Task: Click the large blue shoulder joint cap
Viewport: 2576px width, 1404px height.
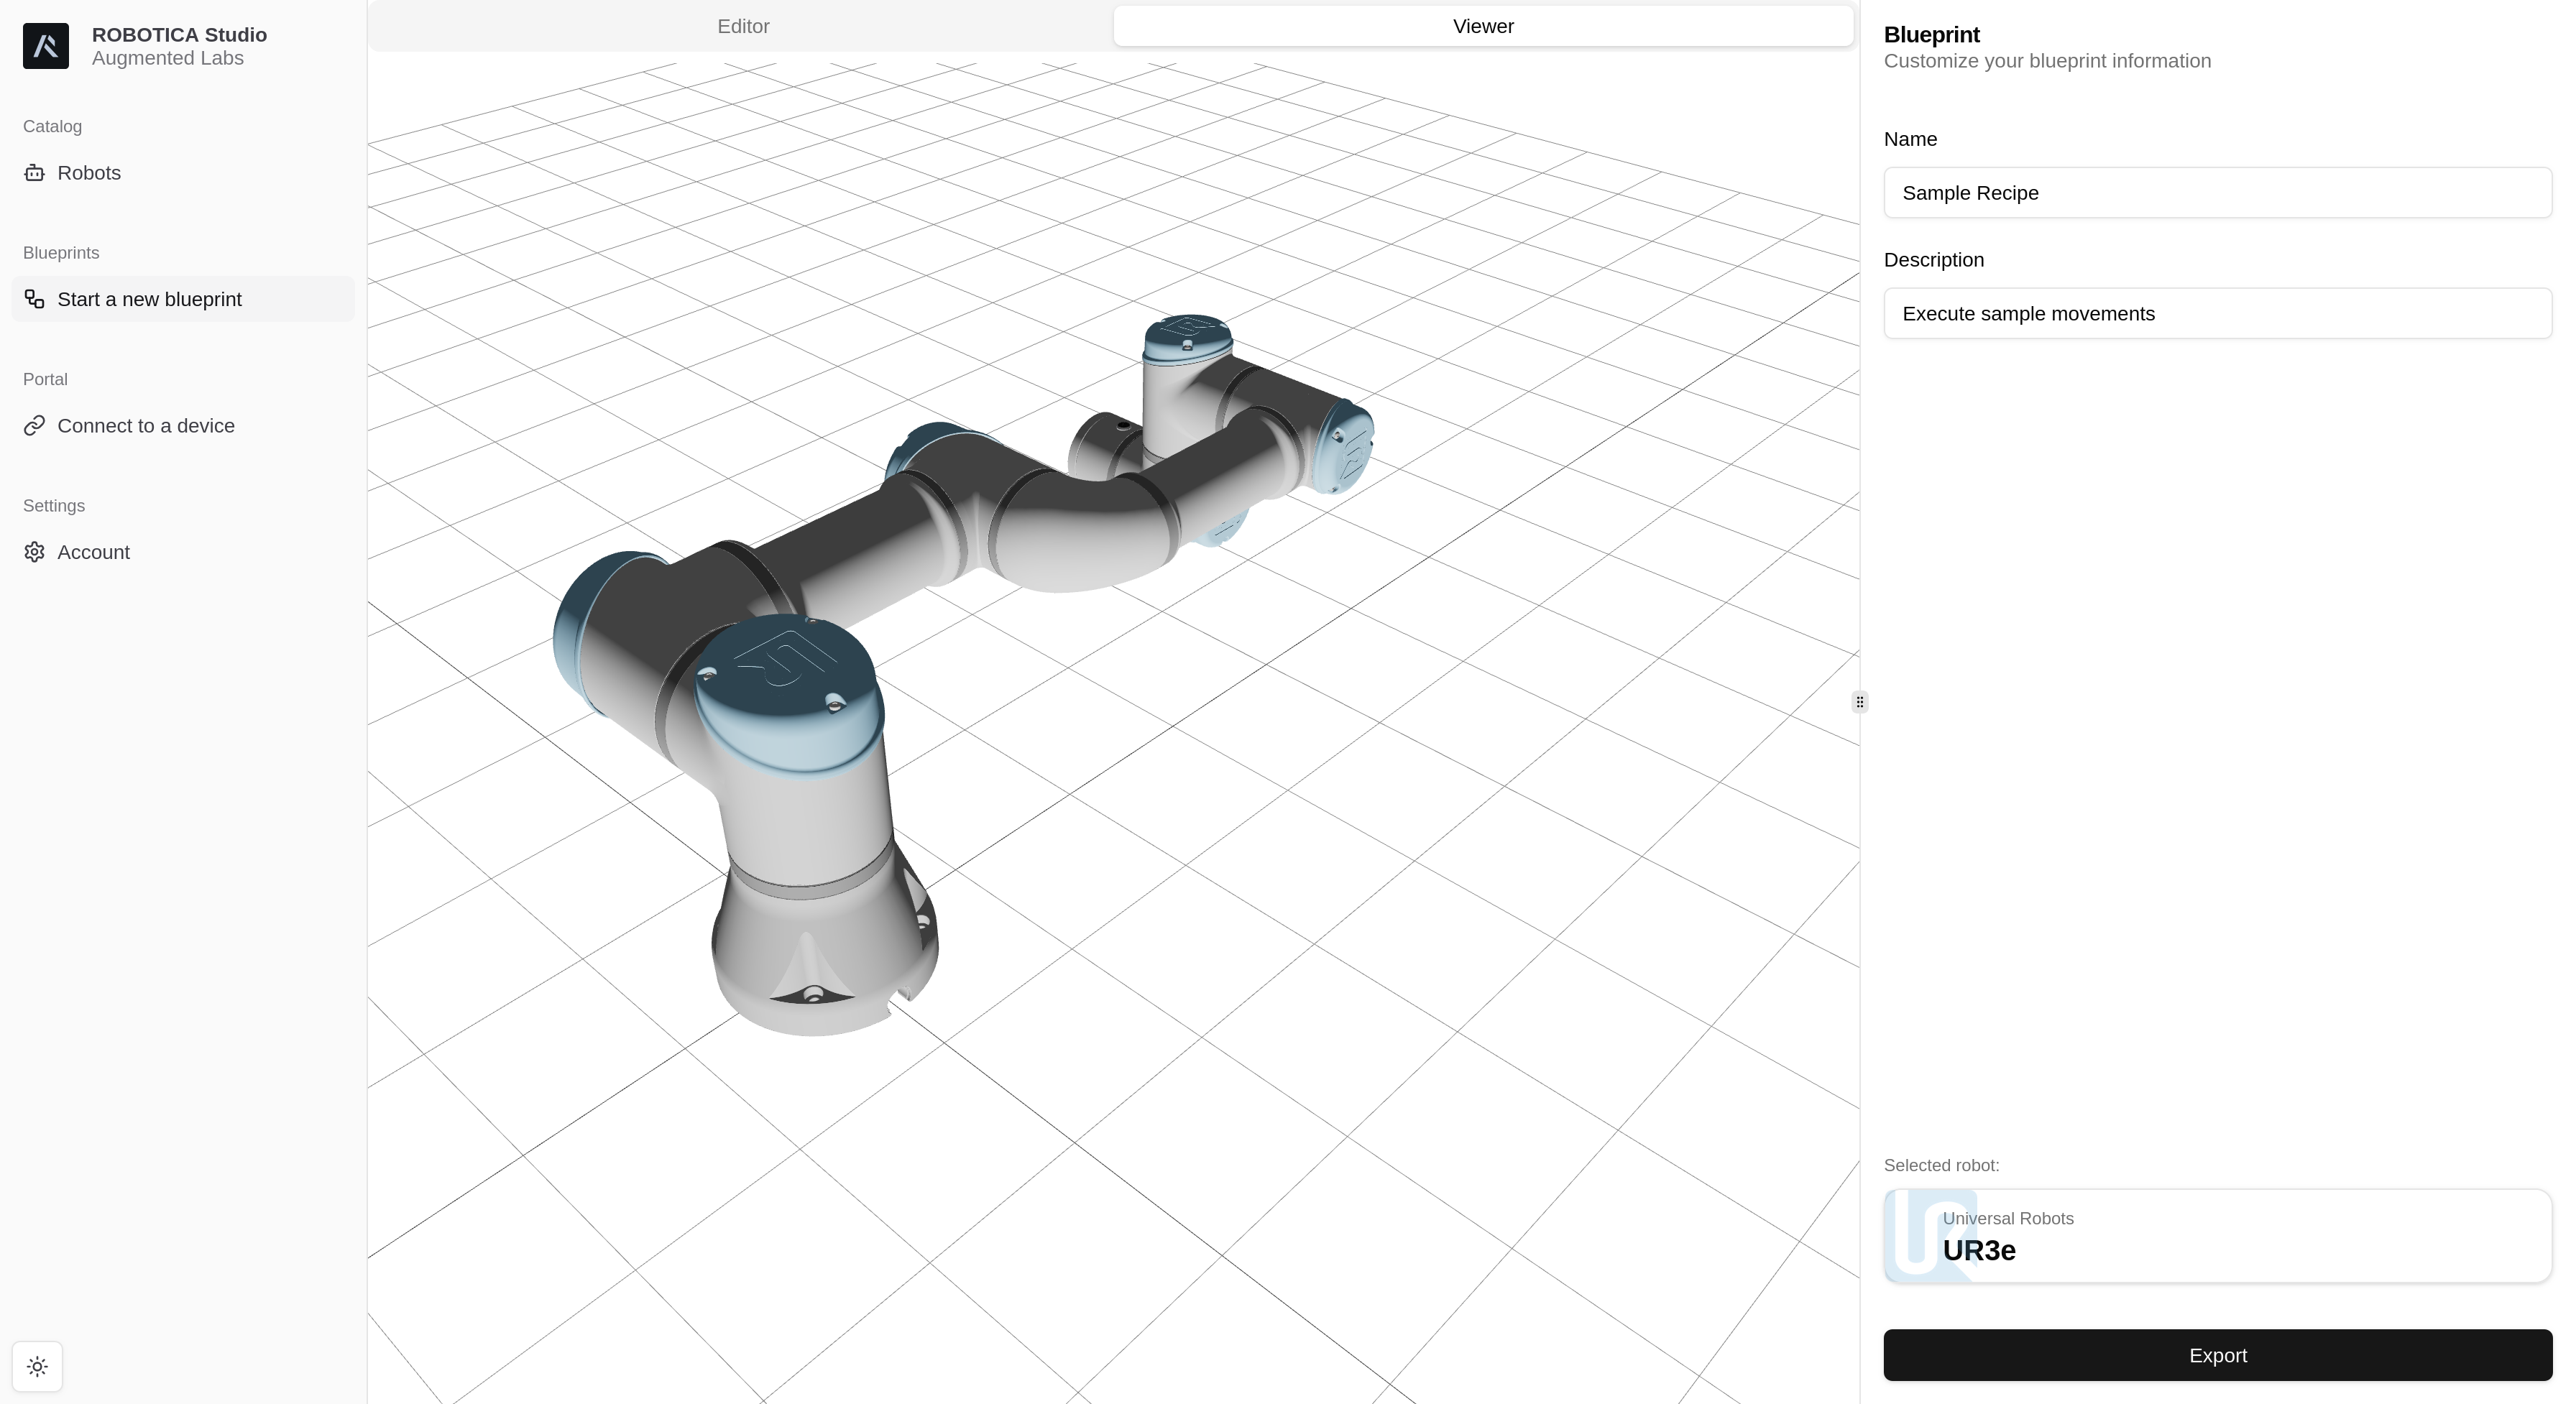Action: click(x=788, y=680)
